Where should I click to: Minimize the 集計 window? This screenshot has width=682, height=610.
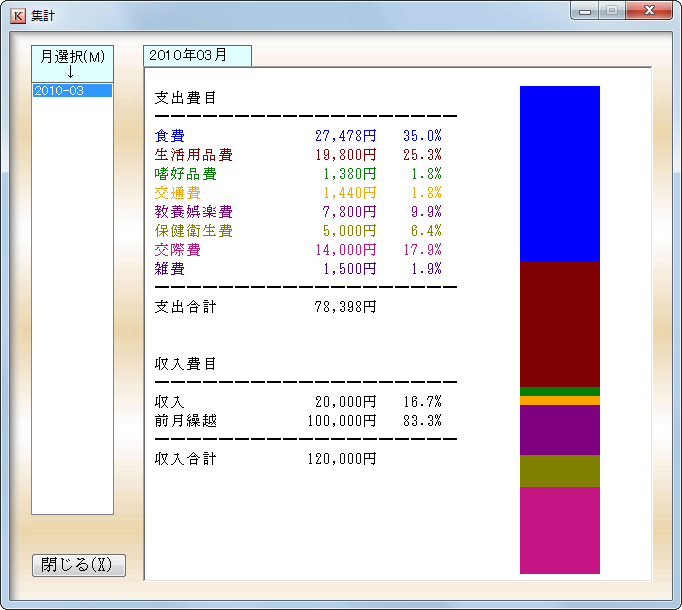pyautogui.click(x=585, y=11)
